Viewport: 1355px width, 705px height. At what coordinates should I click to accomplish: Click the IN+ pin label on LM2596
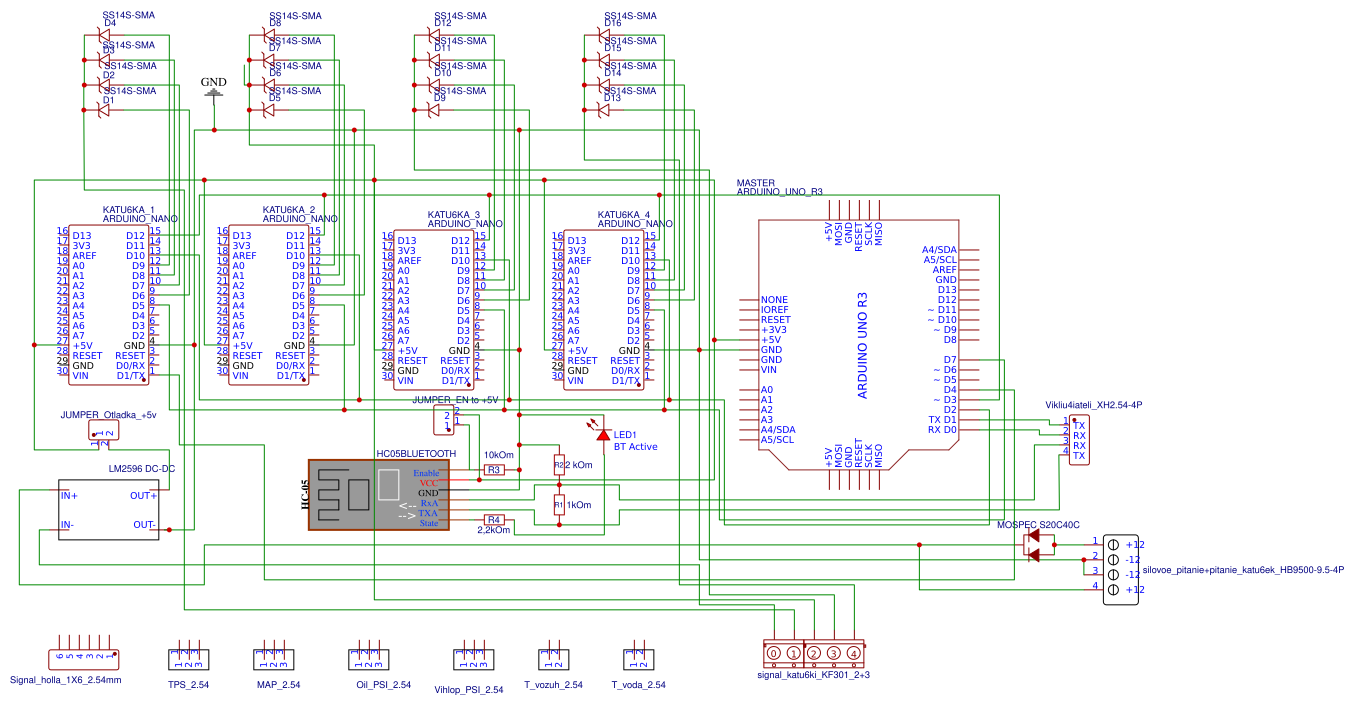[x=70, y=495]
